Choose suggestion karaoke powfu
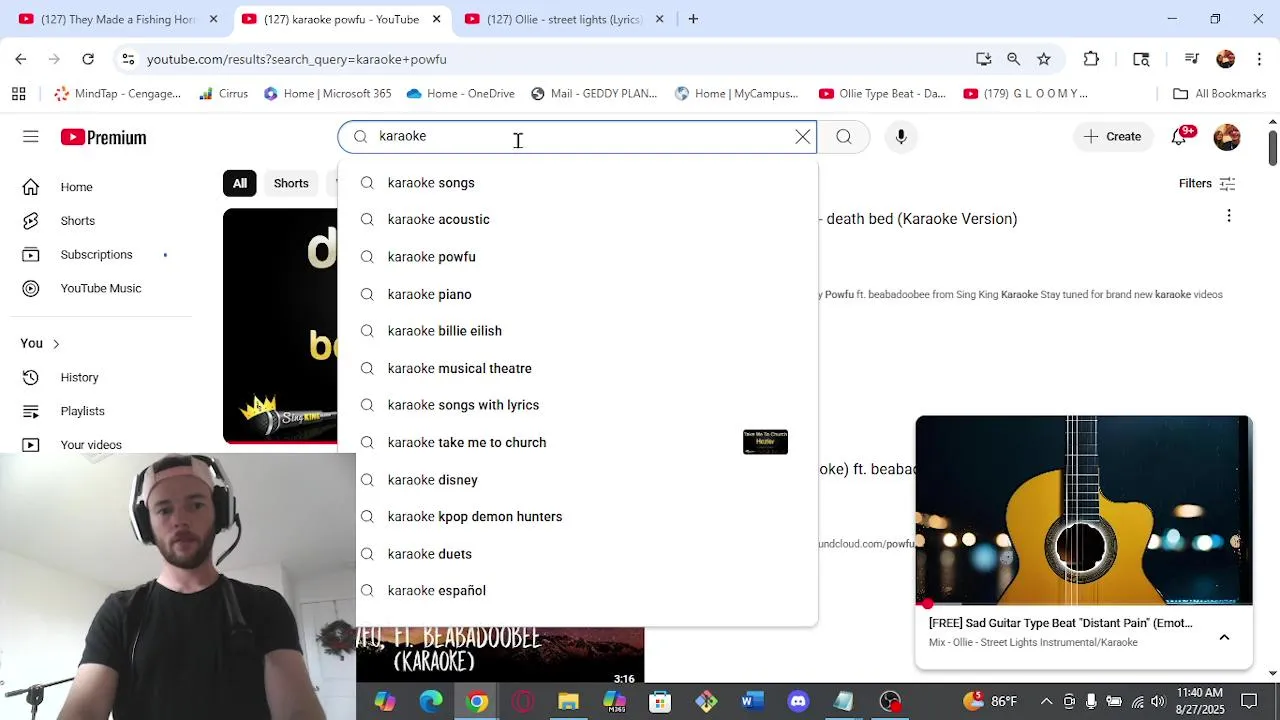Viewport: 1280px width, 720px height. coord(577,257)
